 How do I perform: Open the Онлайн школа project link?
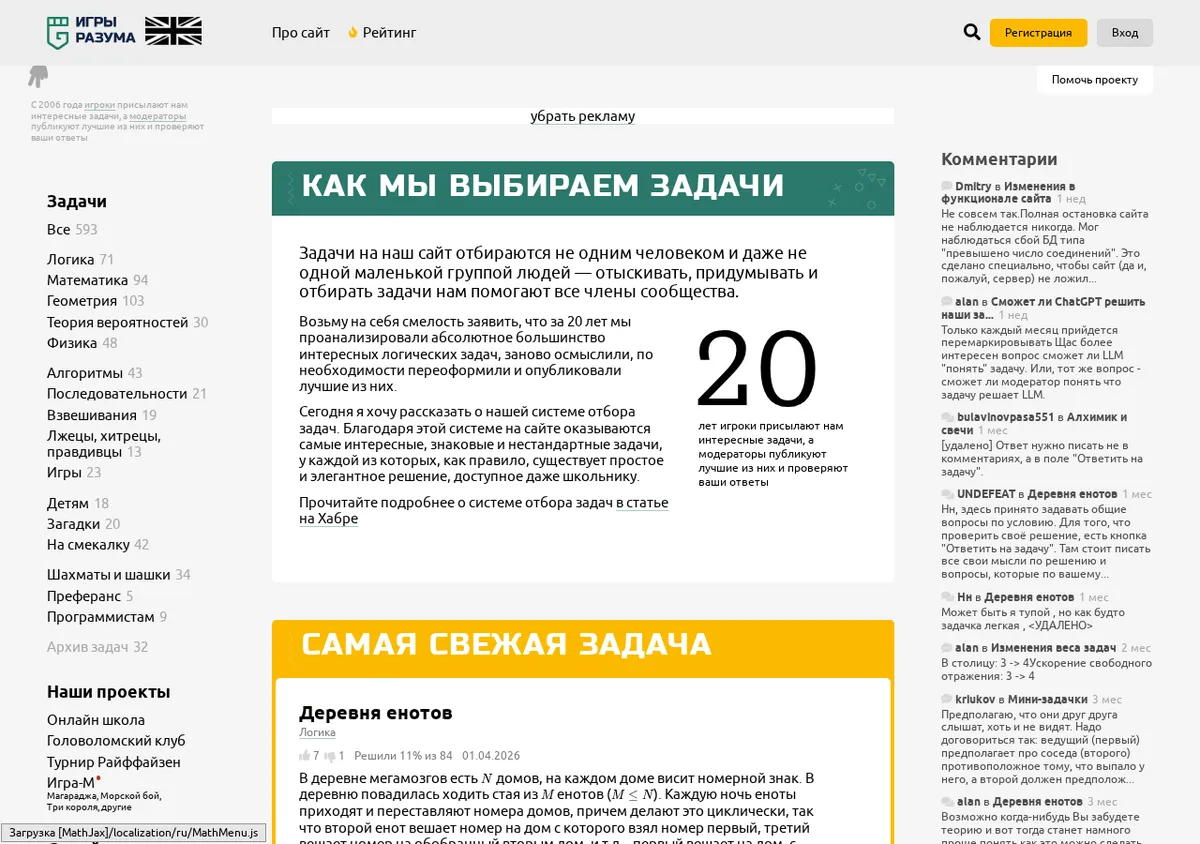click(96, 720)
